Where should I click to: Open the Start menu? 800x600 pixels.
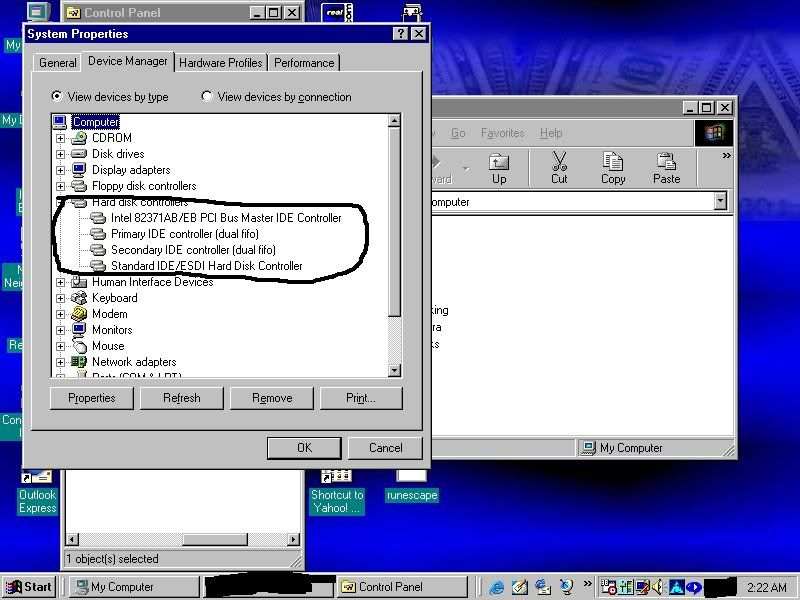pyautogui.click(x=29, y=587)
